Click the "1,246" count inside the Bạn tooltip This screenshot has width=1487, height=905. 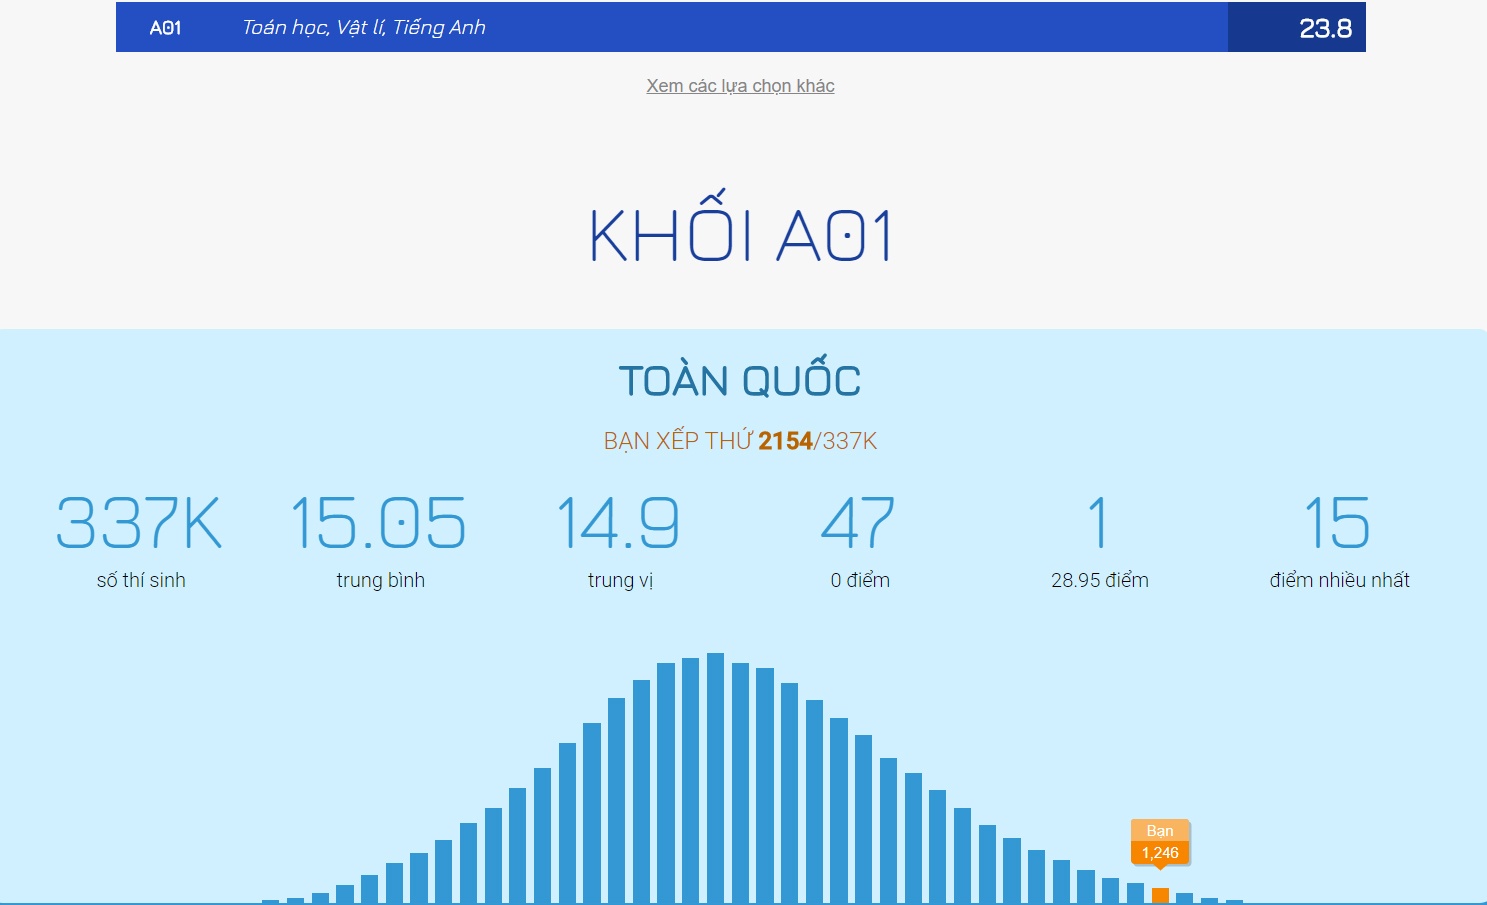click(x=1160, y=852)
